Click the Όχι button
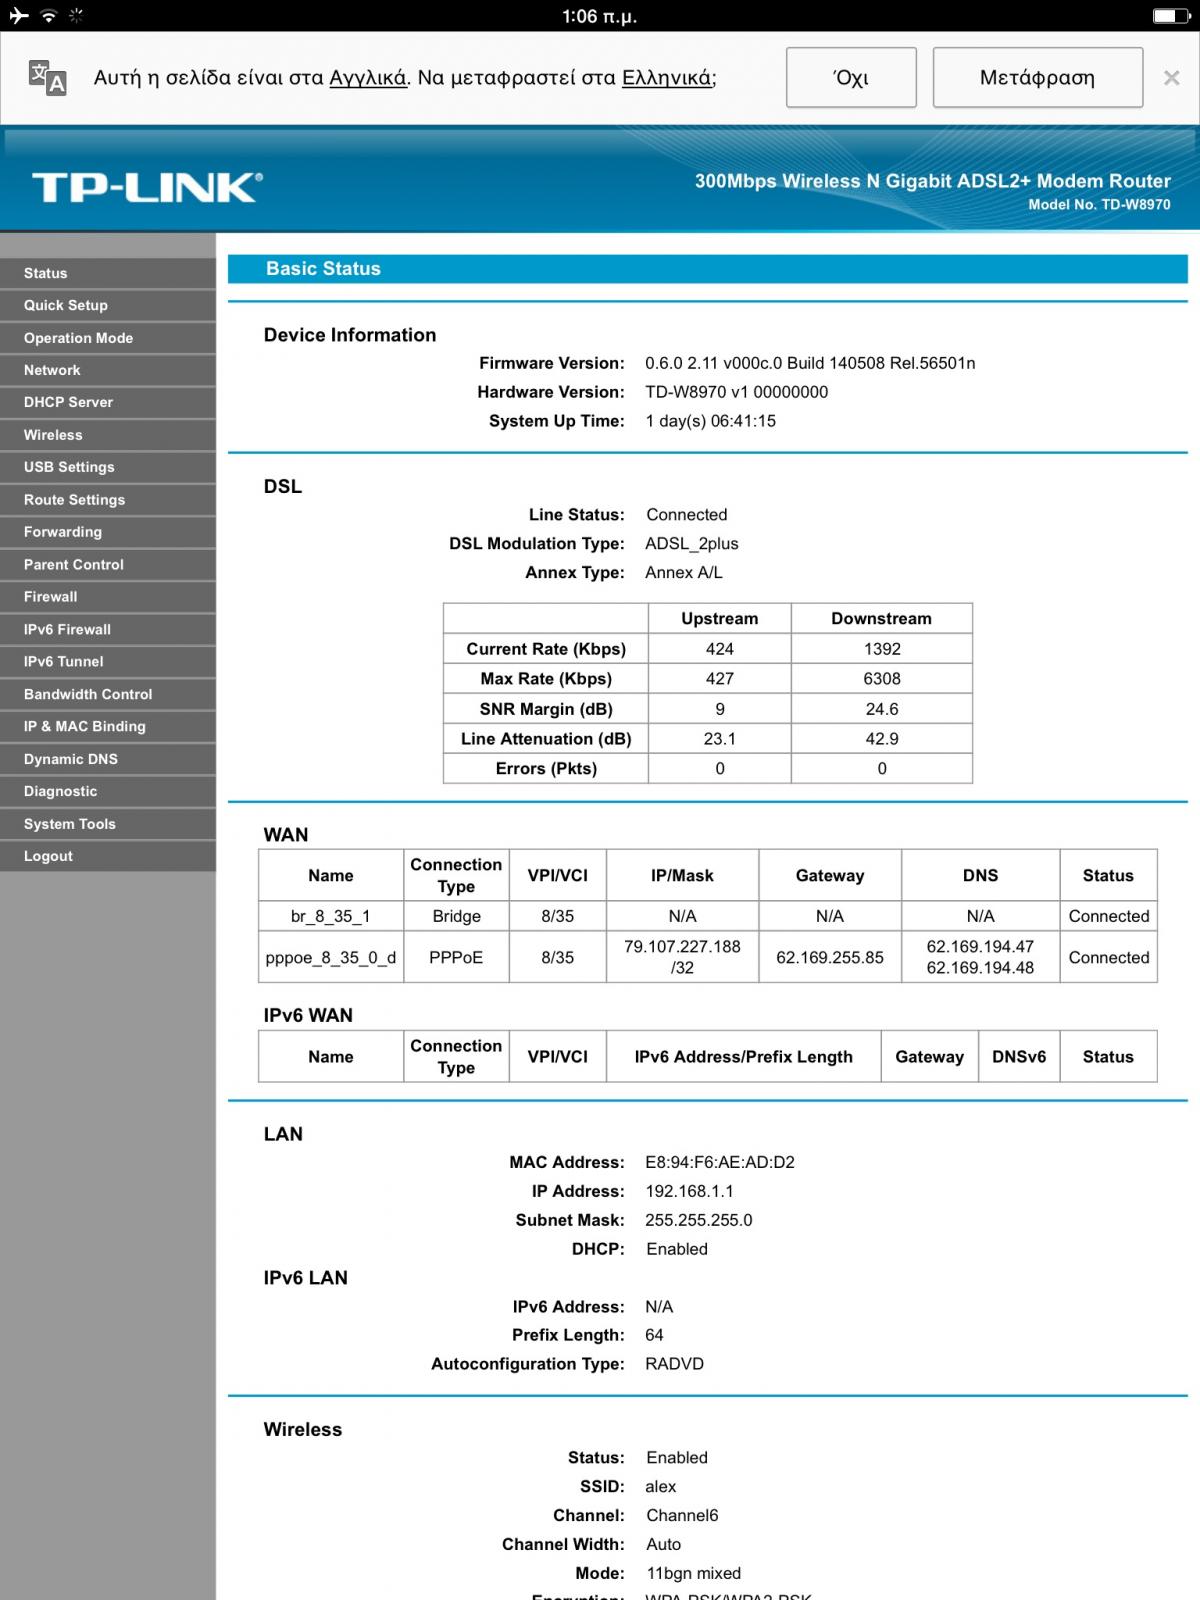 pyautogui.click(x=851, y=78)
